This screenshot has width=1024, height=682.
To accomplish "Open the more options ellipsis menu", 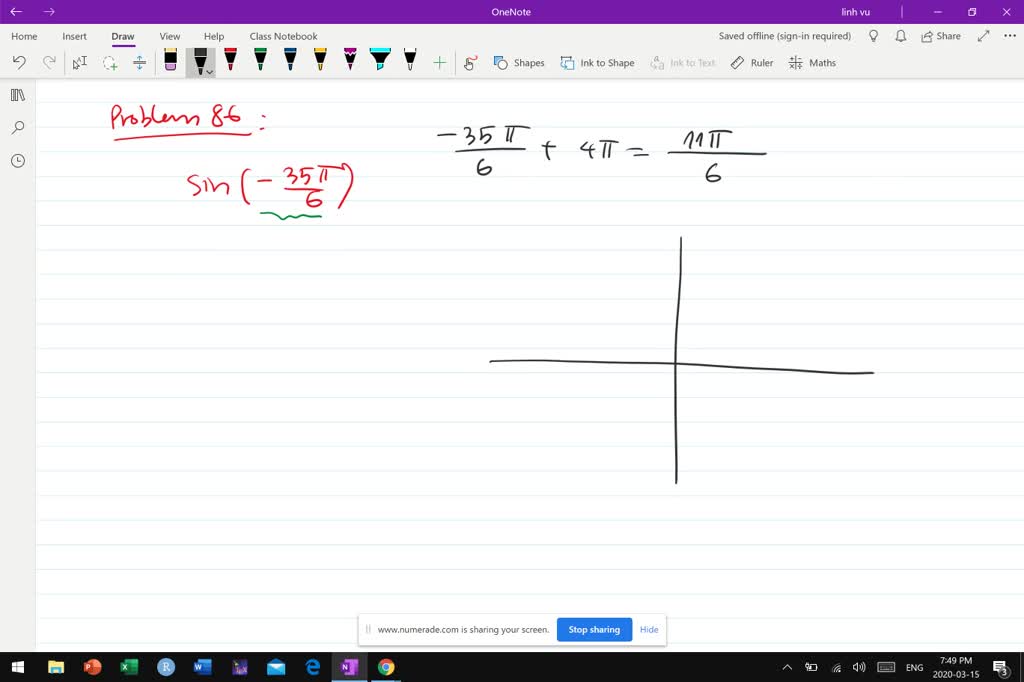I will pos(1010,36).
